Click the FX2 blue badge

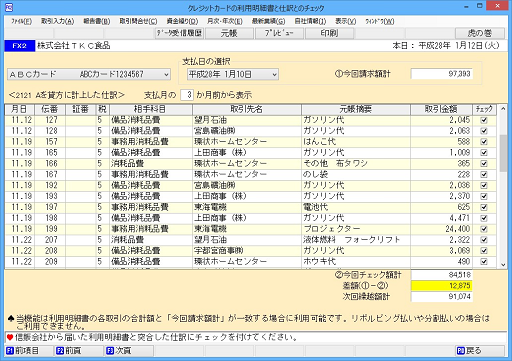tap(20, 46)
